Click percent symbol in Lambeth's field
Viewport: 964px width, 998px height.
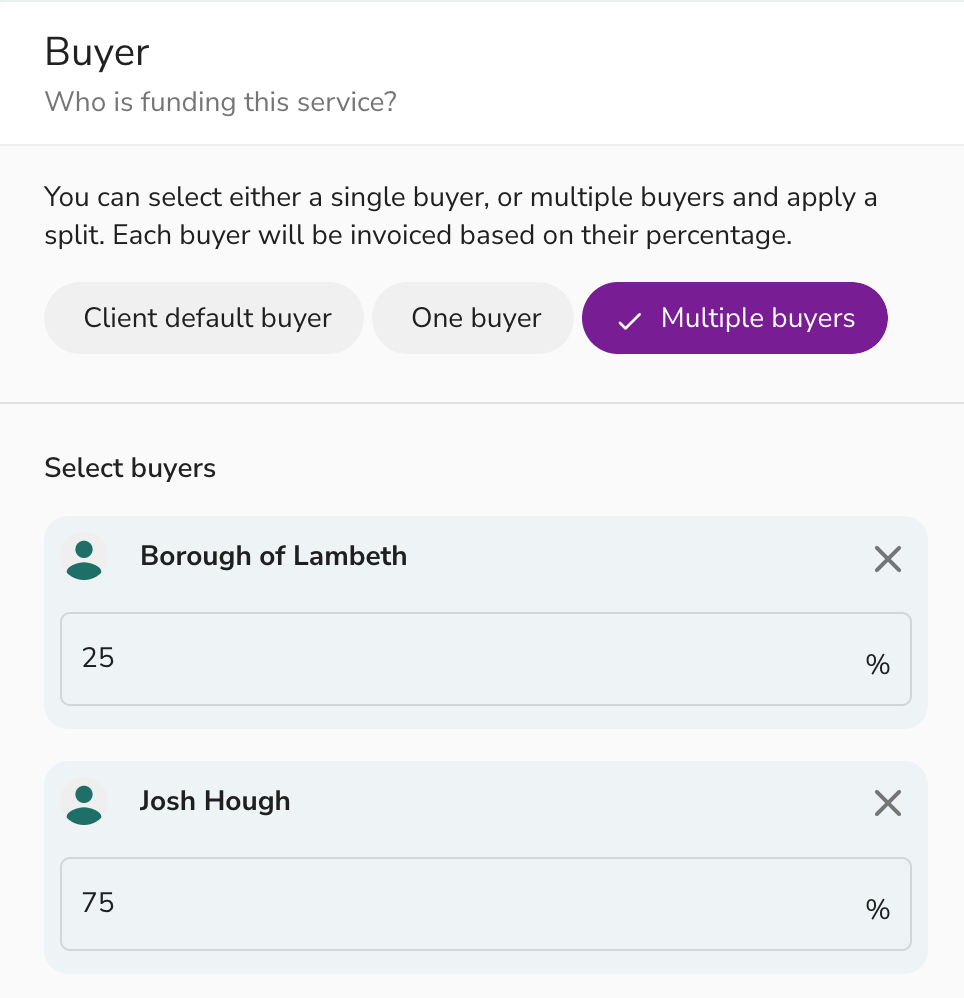pyautogui.click(x=877, y=664)
